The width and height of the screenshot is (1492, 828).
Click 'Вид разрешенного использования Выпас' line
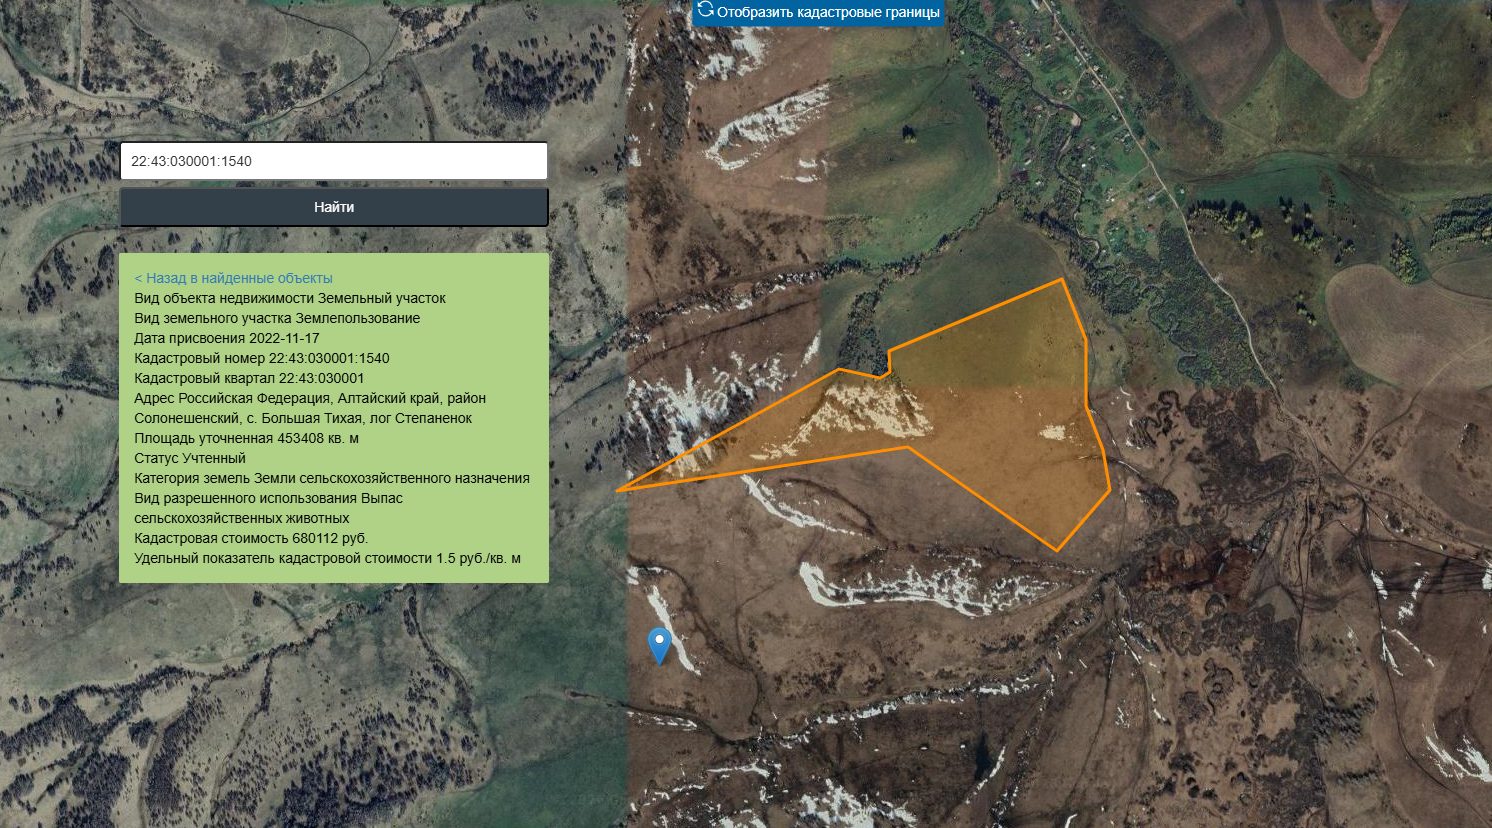269,508
